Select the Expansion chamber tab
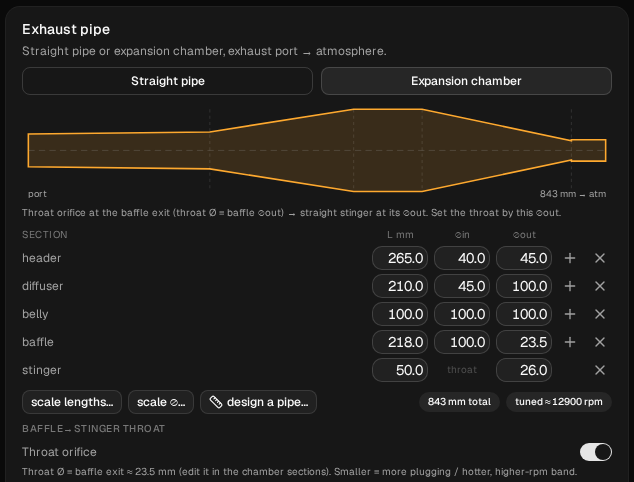The width and height of the screenshot is (634, 482). coord(466,81)
